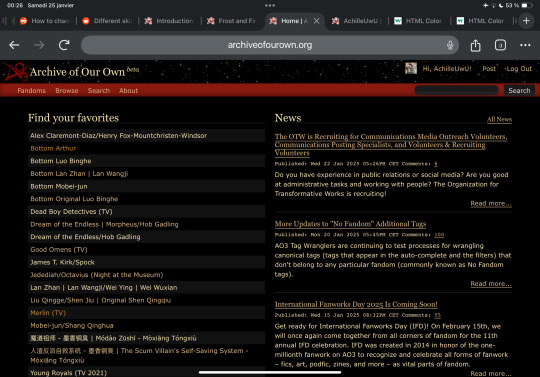Switch to the 'Frost and Fir' tab

pyautogui.click(x=232, y=21)
